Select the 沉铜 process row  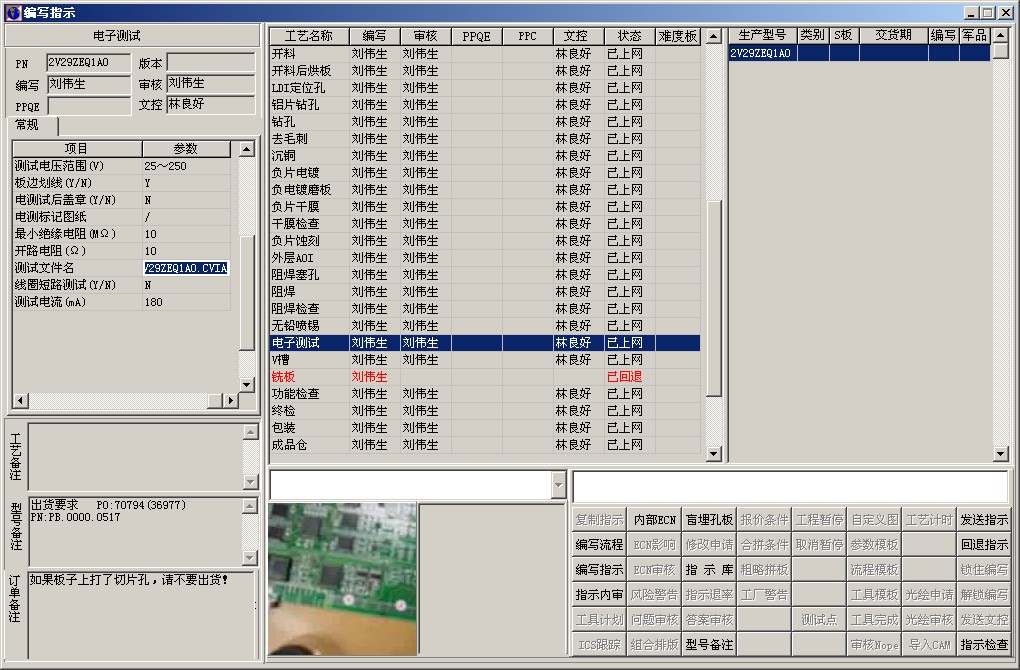pyautogui.click(x=485, y=155)
